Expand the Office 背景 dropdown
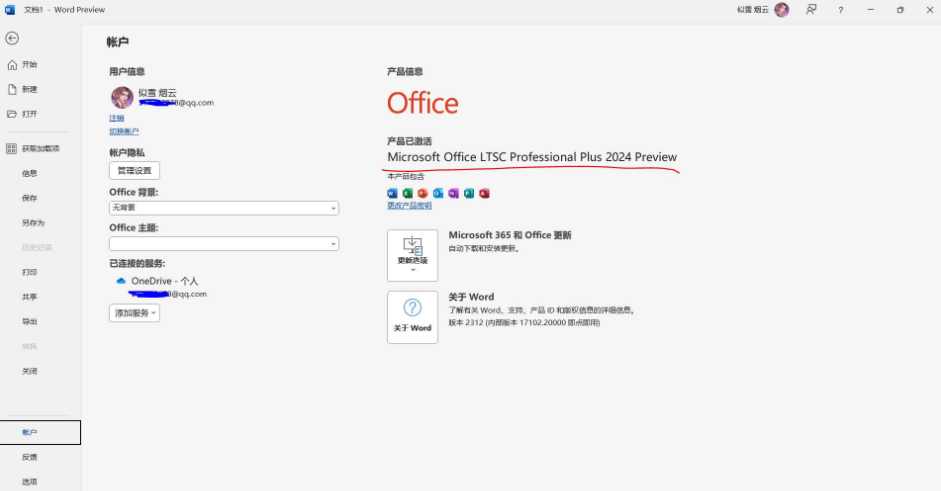This screenshot has height=491, width=941. pyautogui.click(x=224, y=208)
